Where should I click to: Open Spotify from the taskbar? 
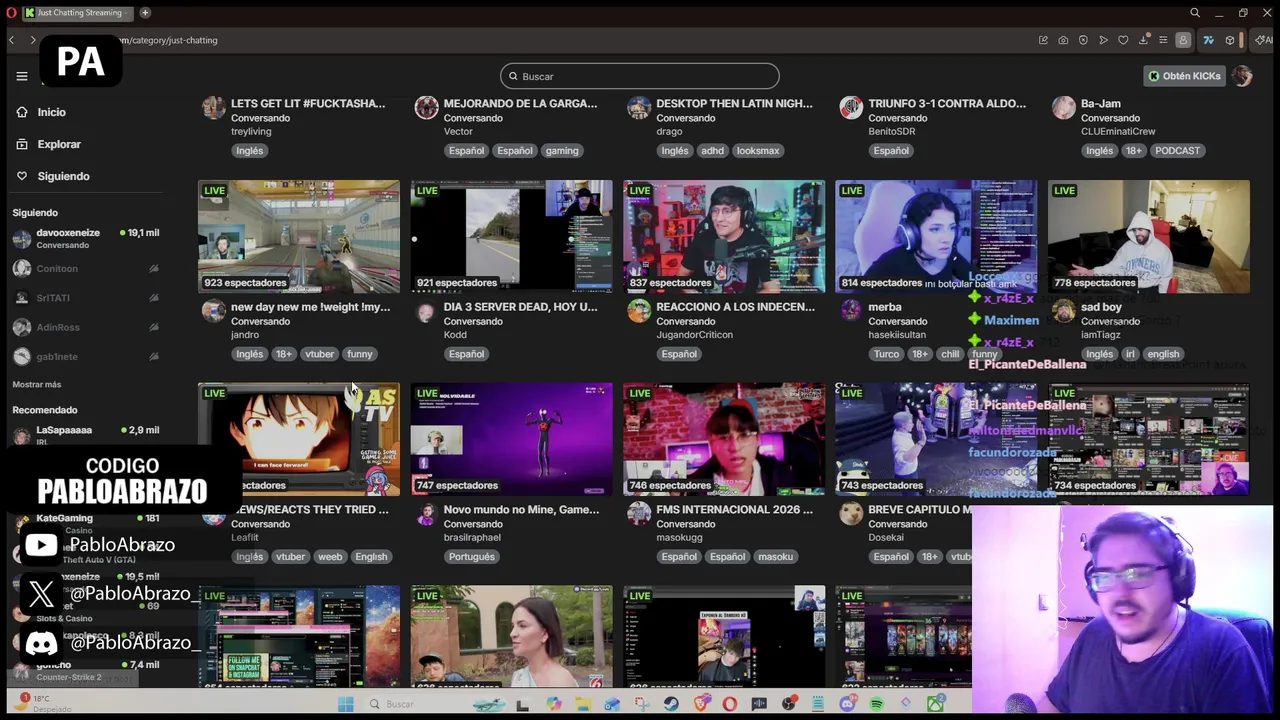[x=877, y=704]
